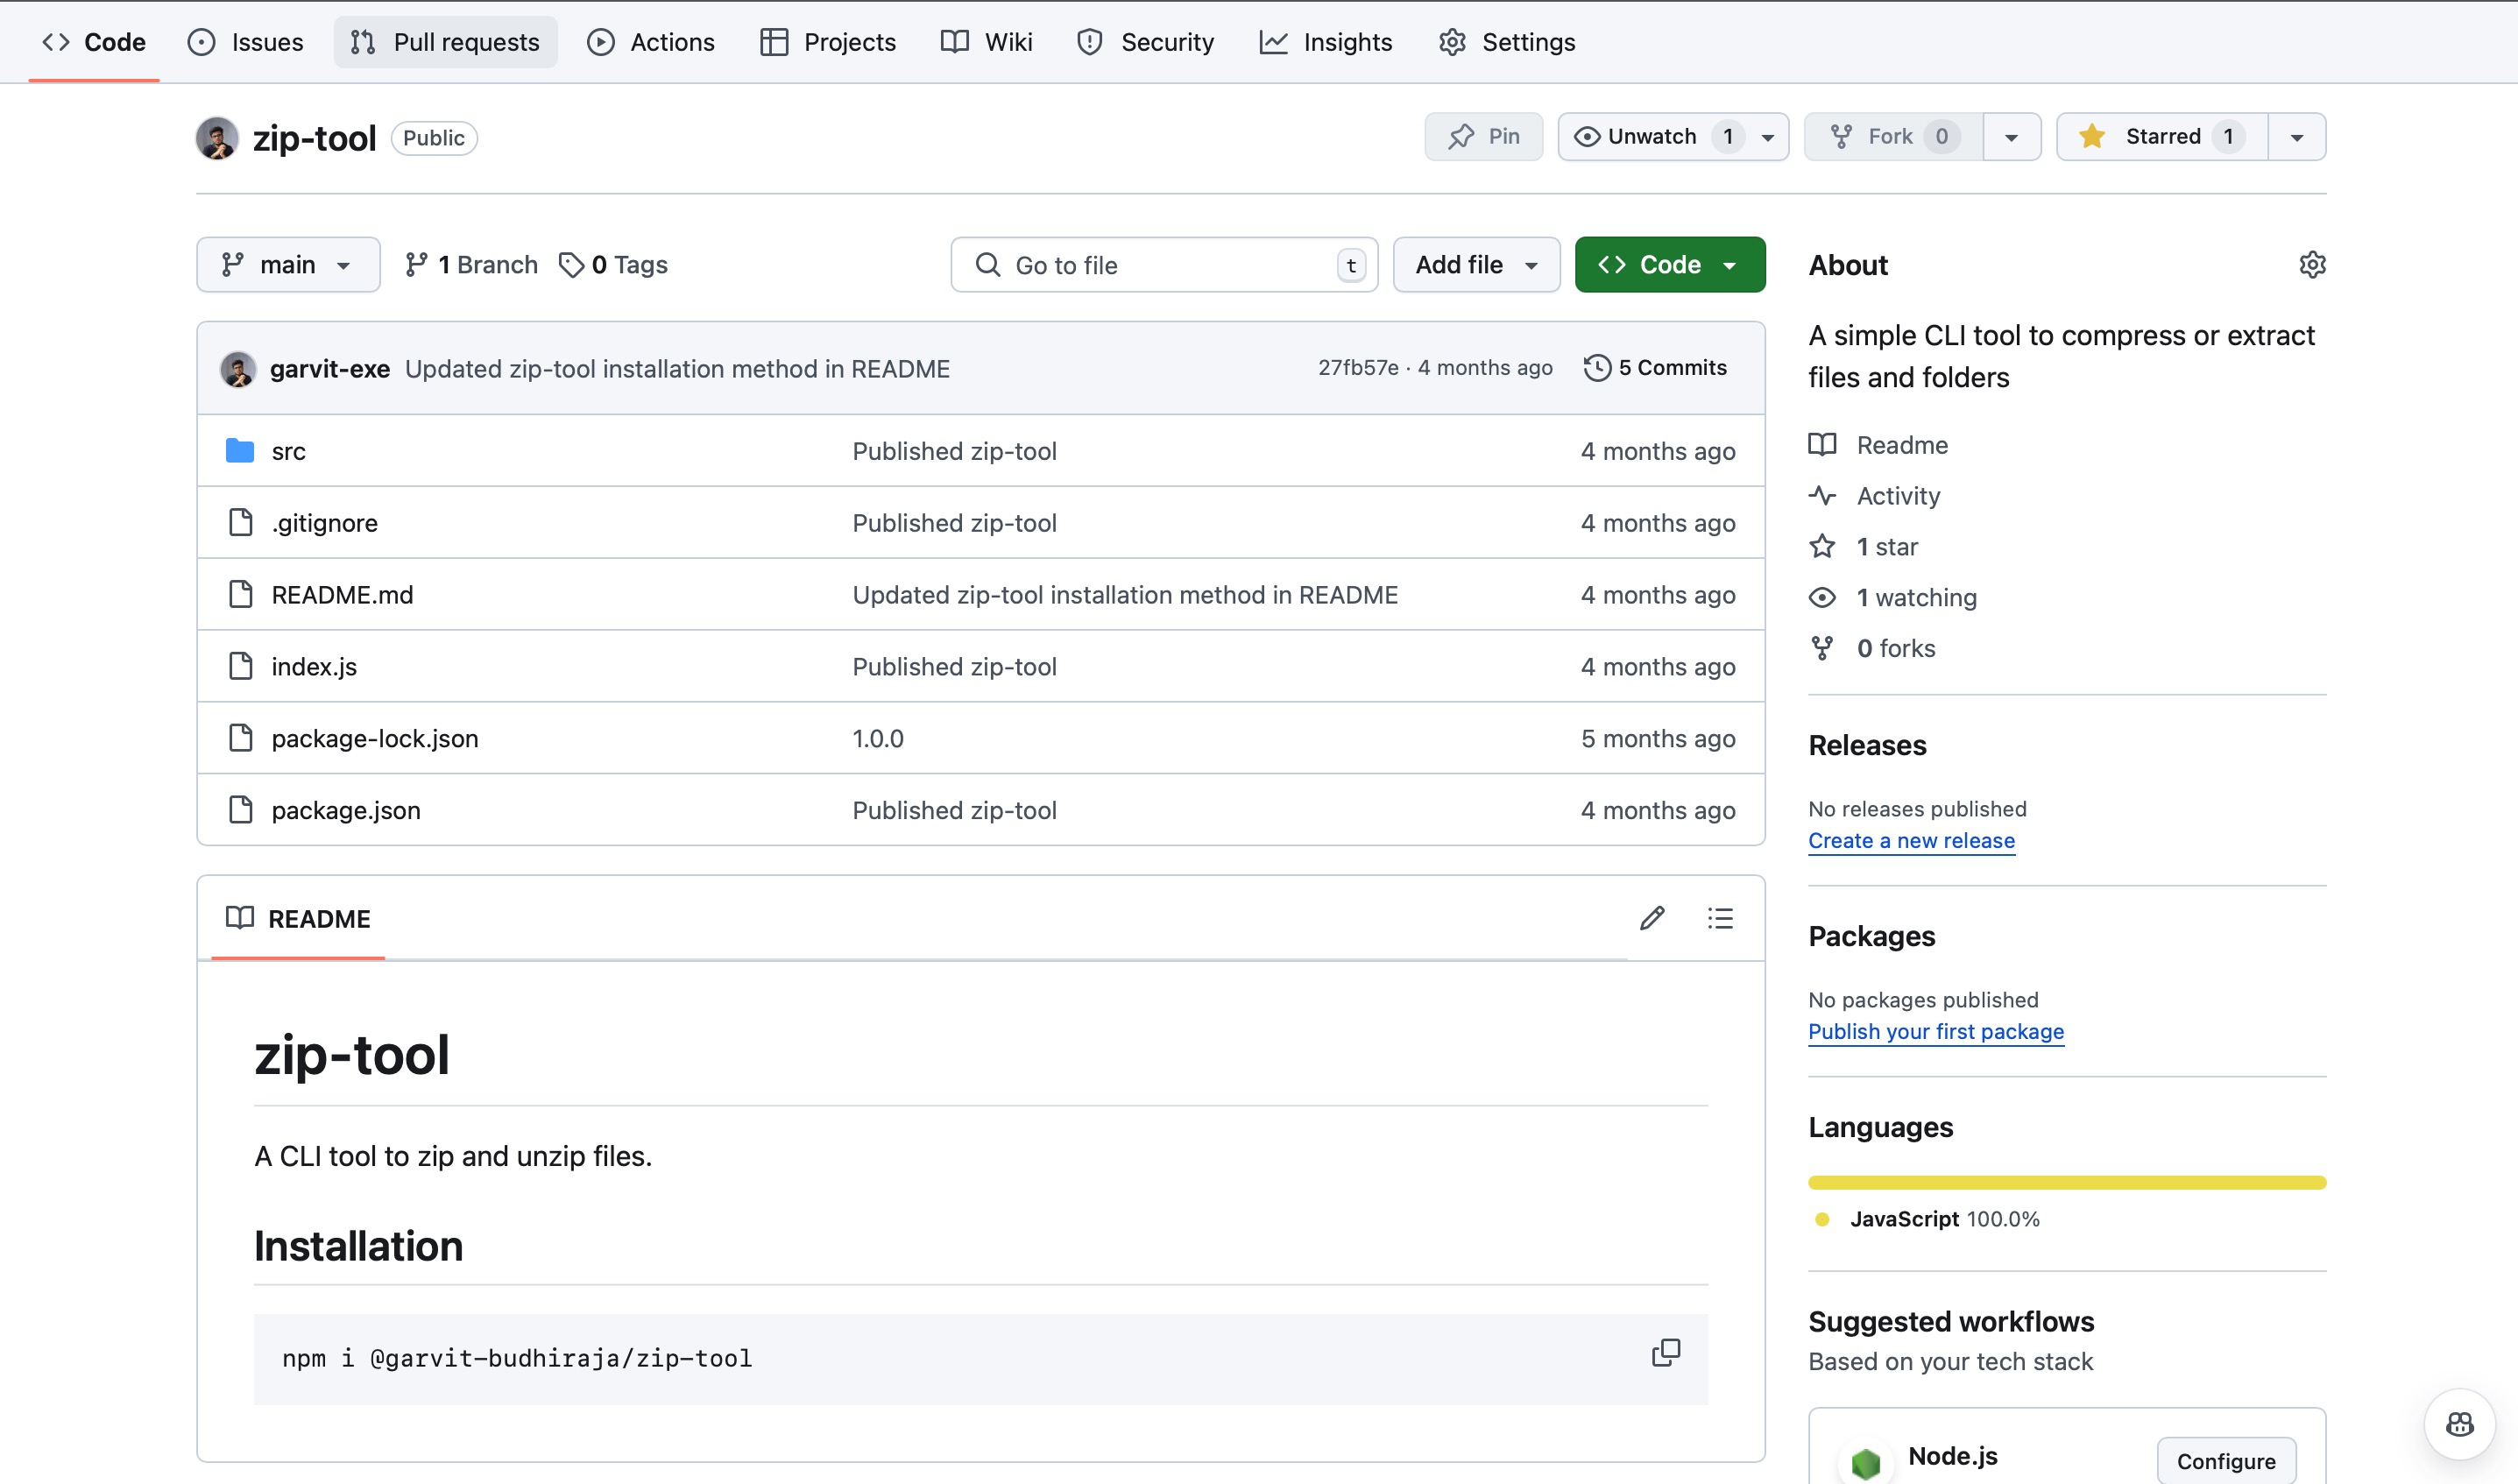
Task: Open the Add file dropdown
Action: click(1475, 265)
